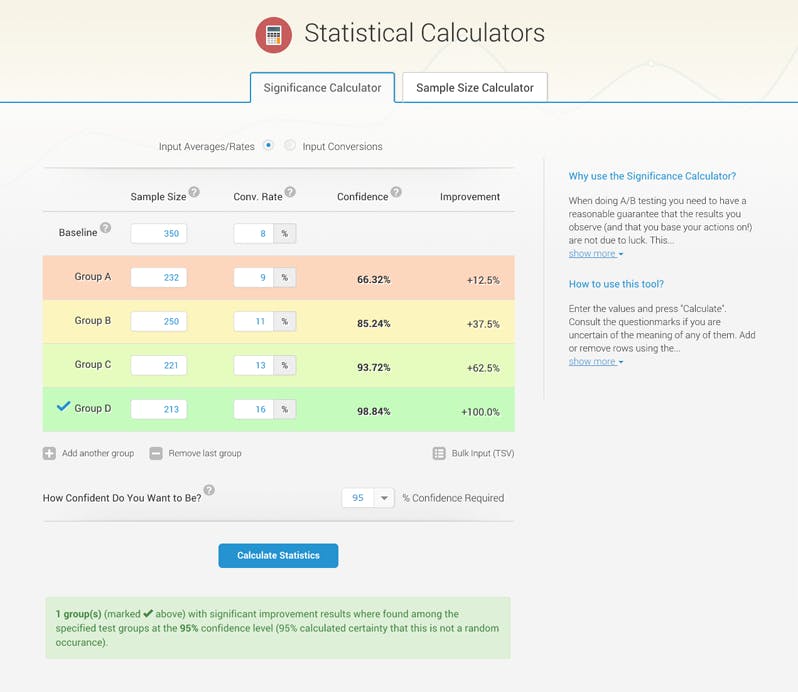
Task: Select the Input Conversions radio button
Action: tap(290, 146)
